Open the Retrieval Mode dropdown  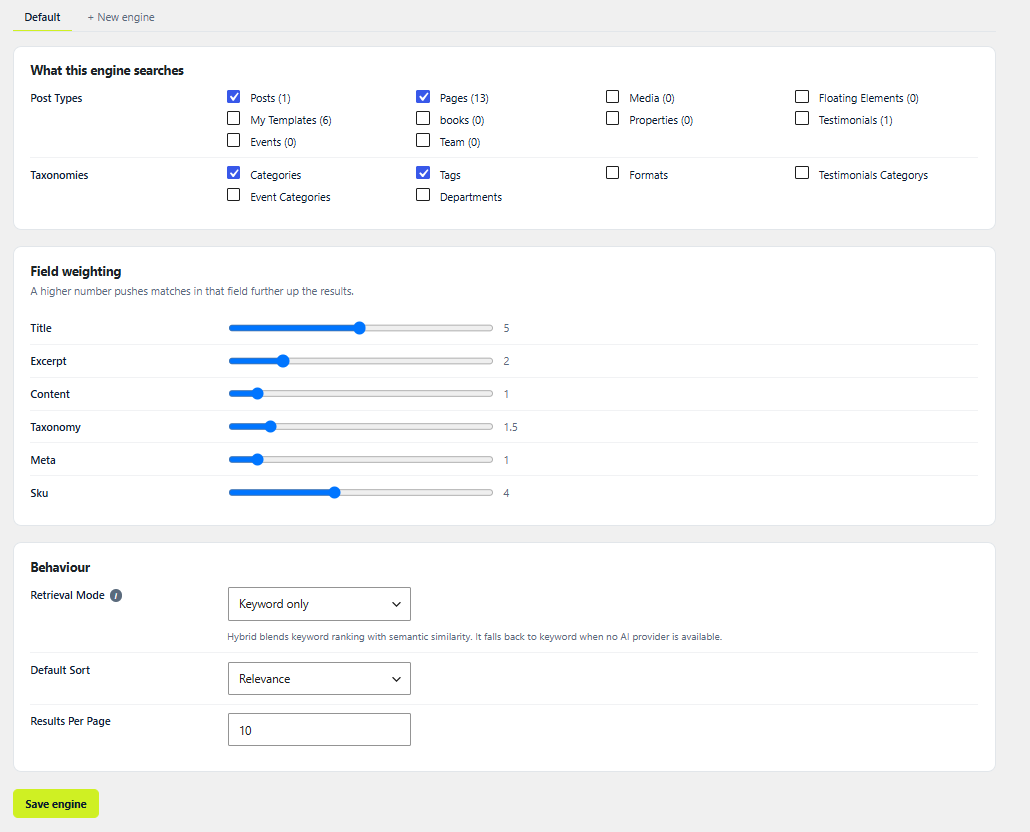pos(319,604)
